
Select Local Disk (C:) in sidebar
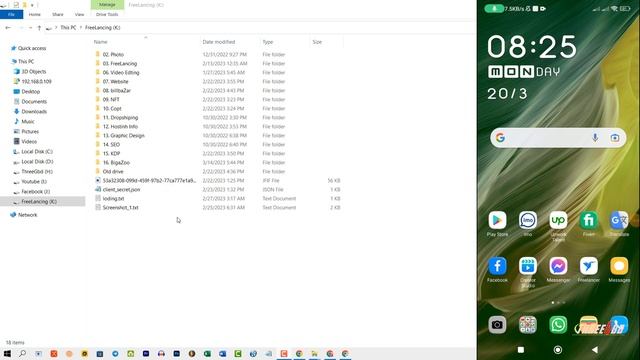tap(37, 151)
